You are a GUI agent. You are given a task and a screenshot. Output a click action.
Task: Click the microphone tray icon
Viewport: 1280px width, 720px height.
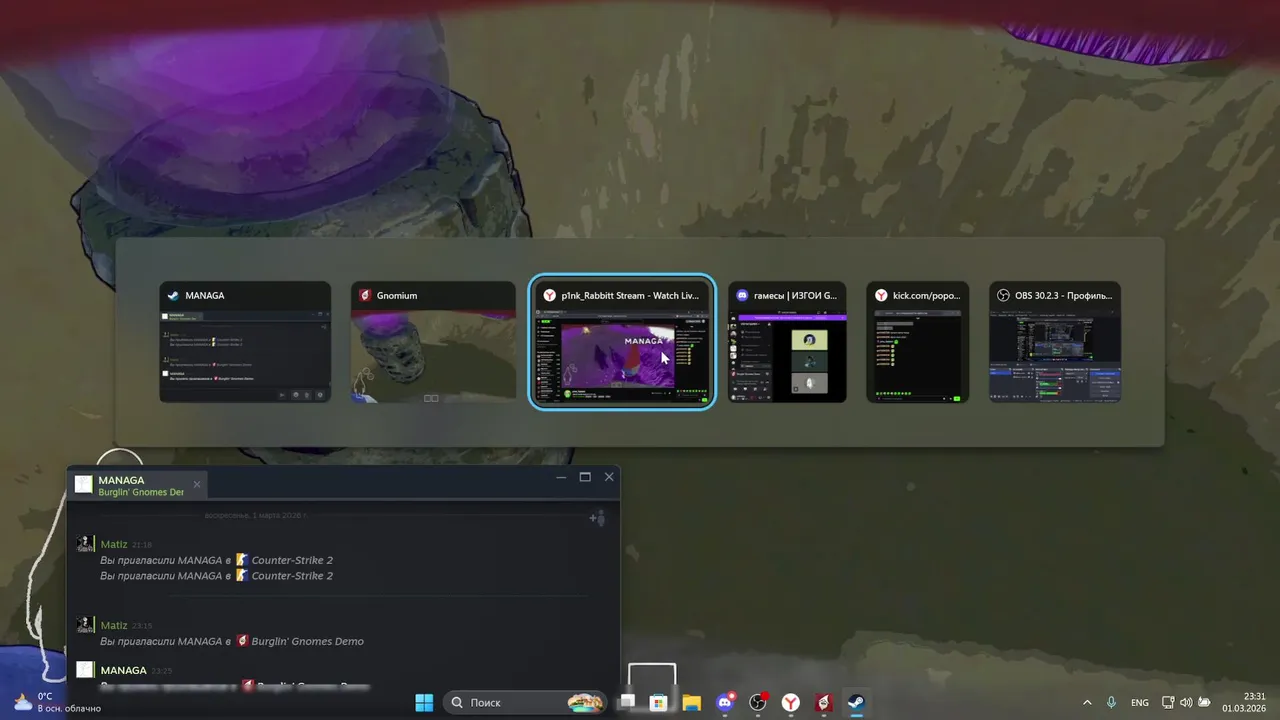coord(1112,703)
